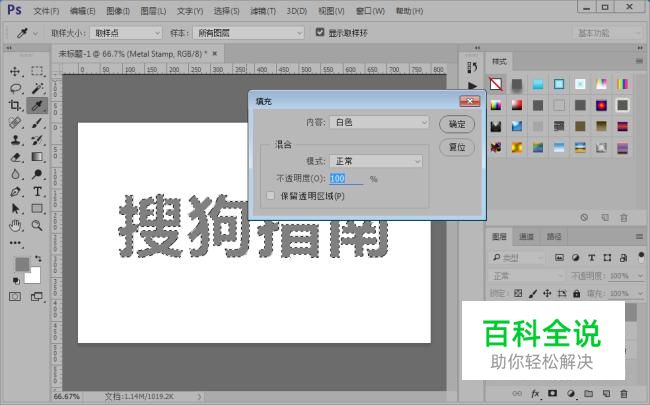
Task: Open the layer effects fx menu
Action: [x=535, y=393]
